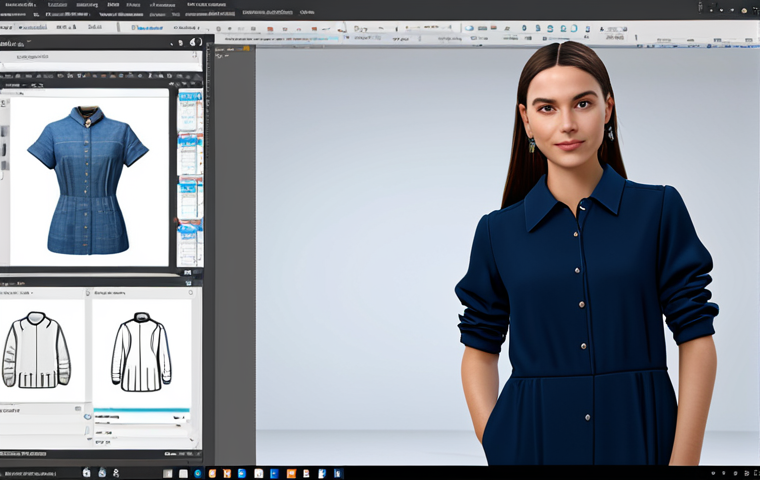Open the open-sleeved jacket sketch panel image
Image resolution: width=760 pixels, height=480 pixels.
click(x=36, y=350)
